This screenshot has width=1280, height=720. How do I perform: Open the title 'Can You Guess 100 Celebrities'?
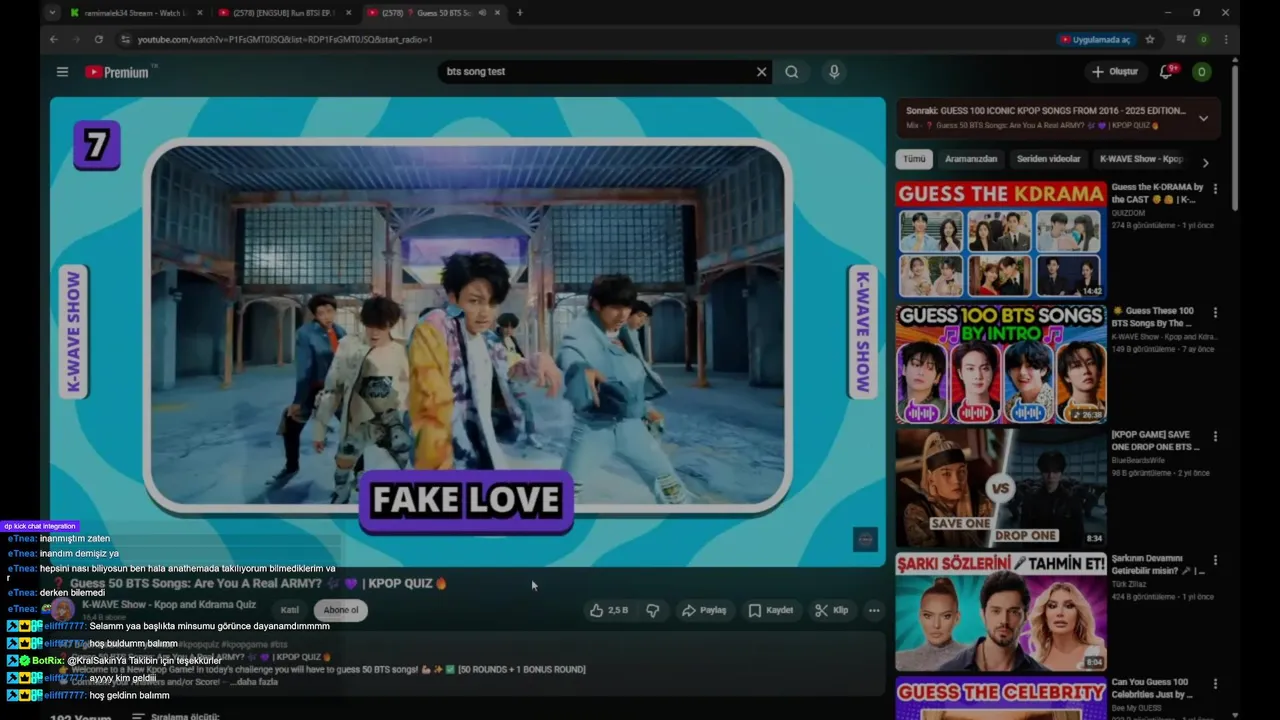[1151, 688]
